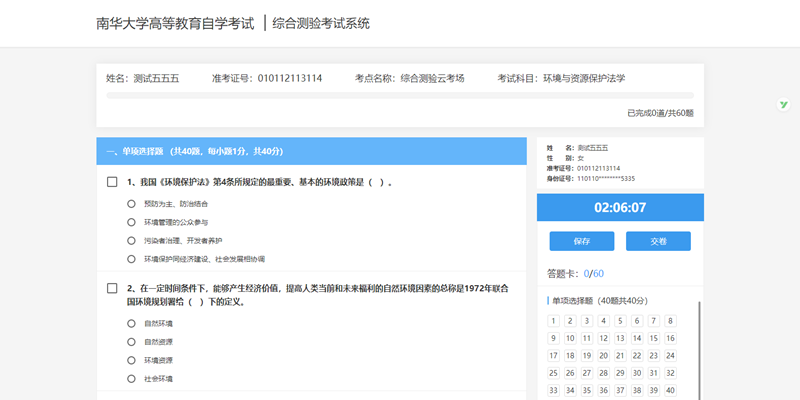800x400 pixels.
Task: Click the exam completion progress bar
Action: pyautogui.click(x=400, y=97)
